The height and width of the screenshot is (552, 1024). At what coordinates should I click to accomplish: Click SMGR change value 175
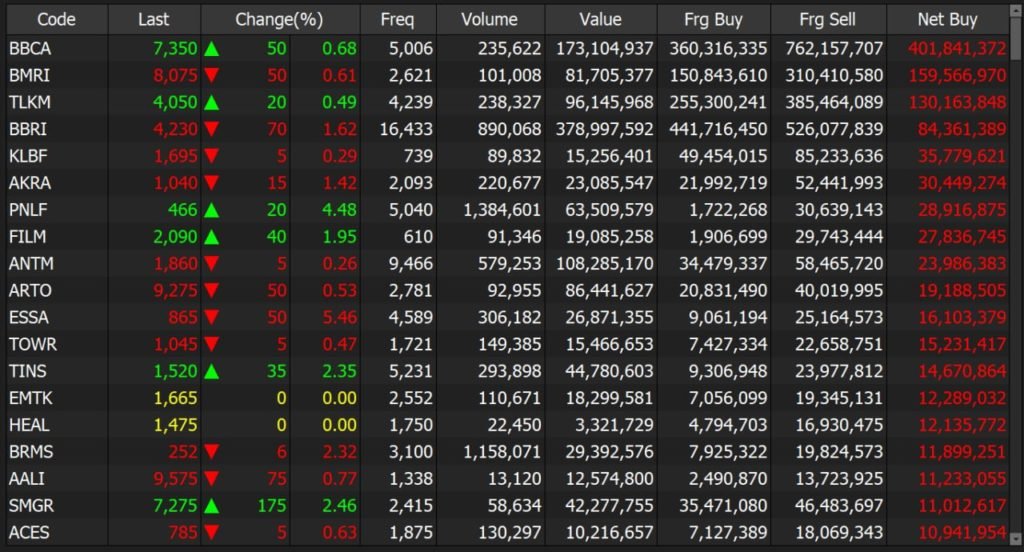click(x=272, y=506)
